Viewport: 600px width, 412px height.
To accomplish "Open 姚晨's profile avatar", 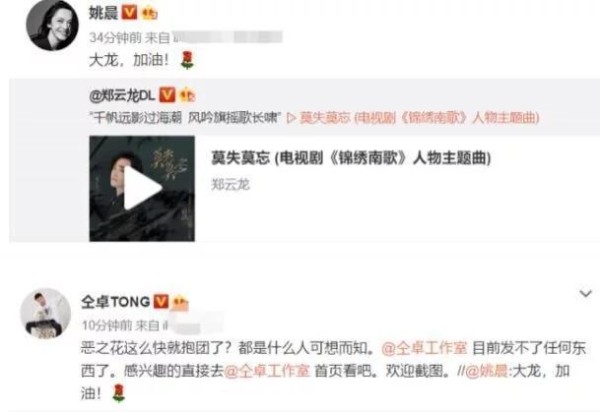I will tap(52, 25).
